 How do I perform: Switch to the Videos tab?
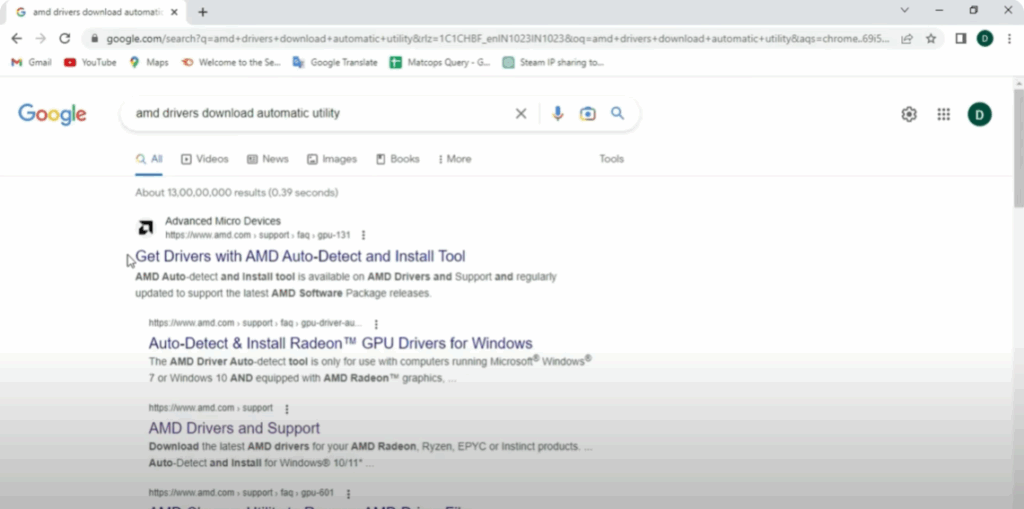tap(205, 159)
